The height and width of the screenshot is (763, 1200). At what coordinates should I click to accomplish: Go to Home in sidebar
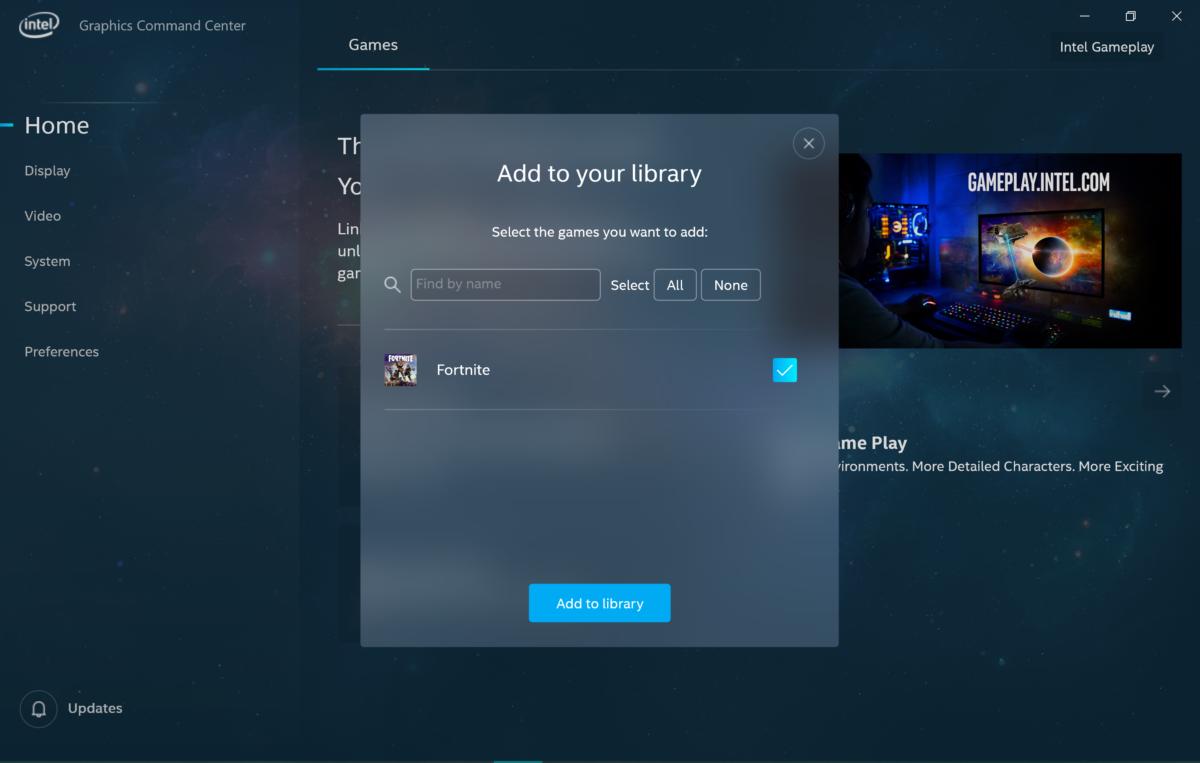click(x=57, y=125)
